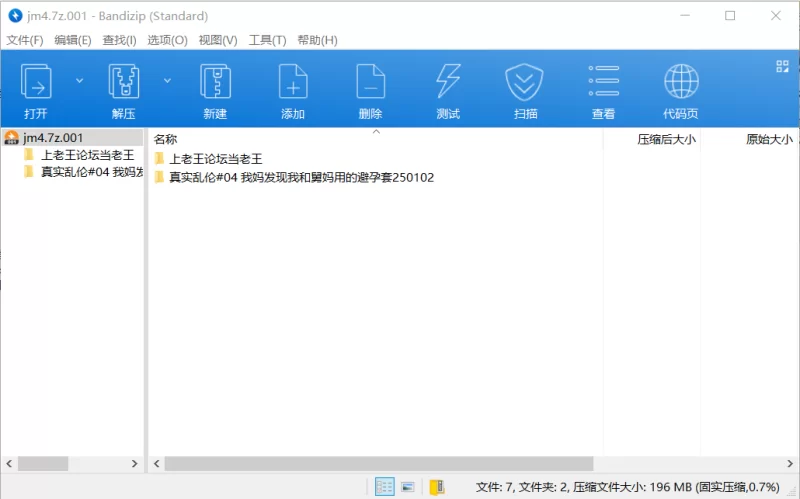The height and width of the screenshot is (499, 800).
Task: Expand the dropdown arrow beside 解压
Action: pos(167,80)
